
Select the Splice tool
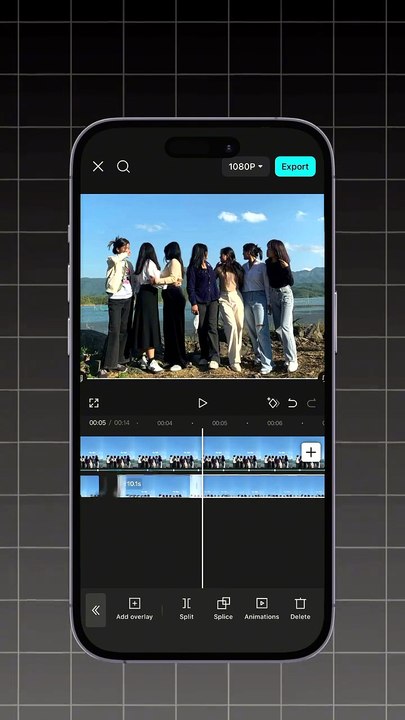pyautogui.click(x=223, y=609)
